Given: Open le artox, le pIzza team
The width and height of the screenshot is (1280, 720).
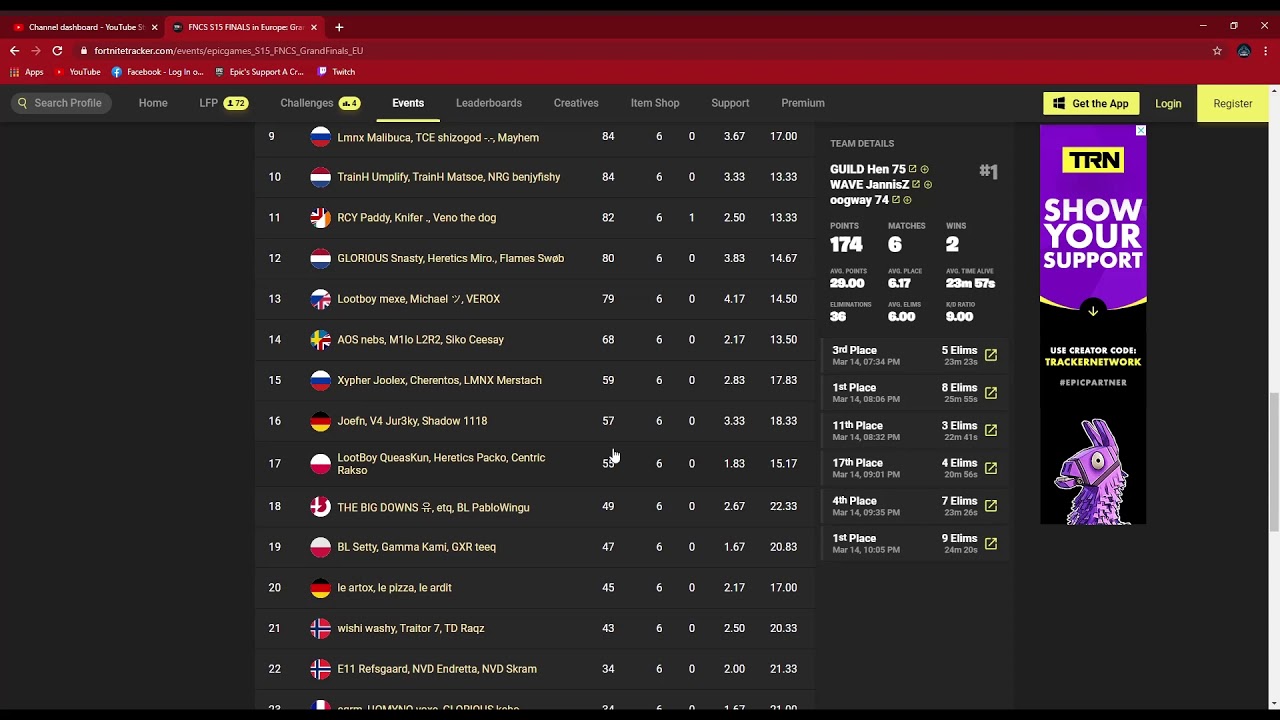Looking at the screenshot, I should [x=395, y=588].
